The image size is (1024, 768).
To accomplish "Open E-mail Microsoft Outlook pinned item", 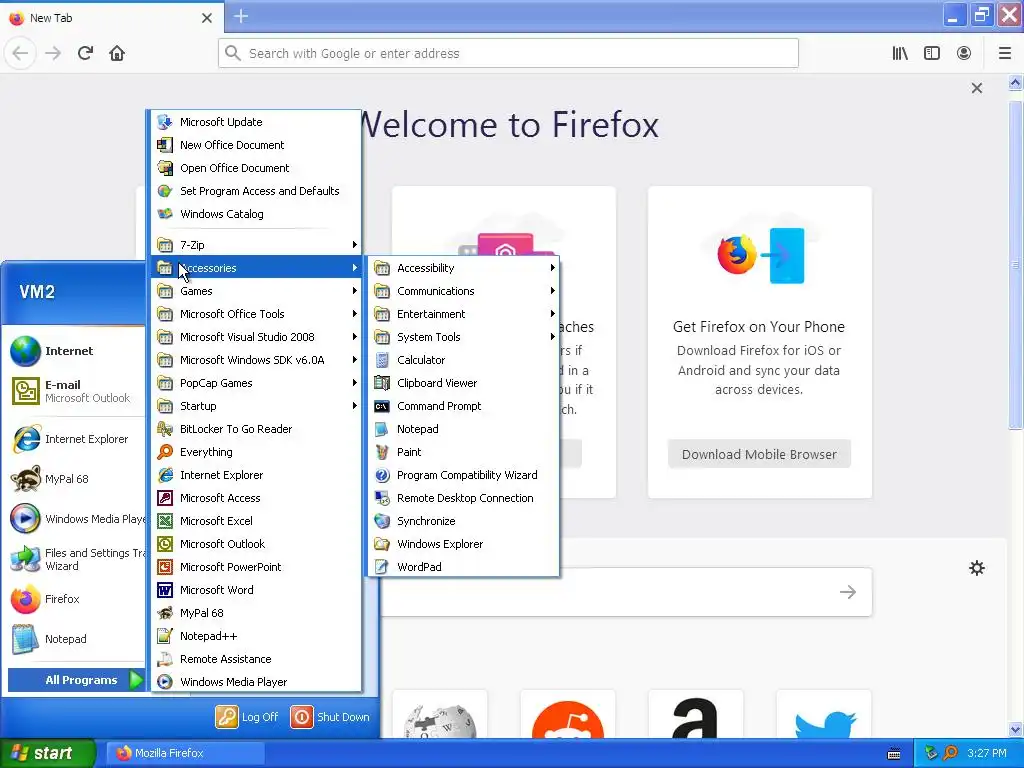I will tap(75, 391).
